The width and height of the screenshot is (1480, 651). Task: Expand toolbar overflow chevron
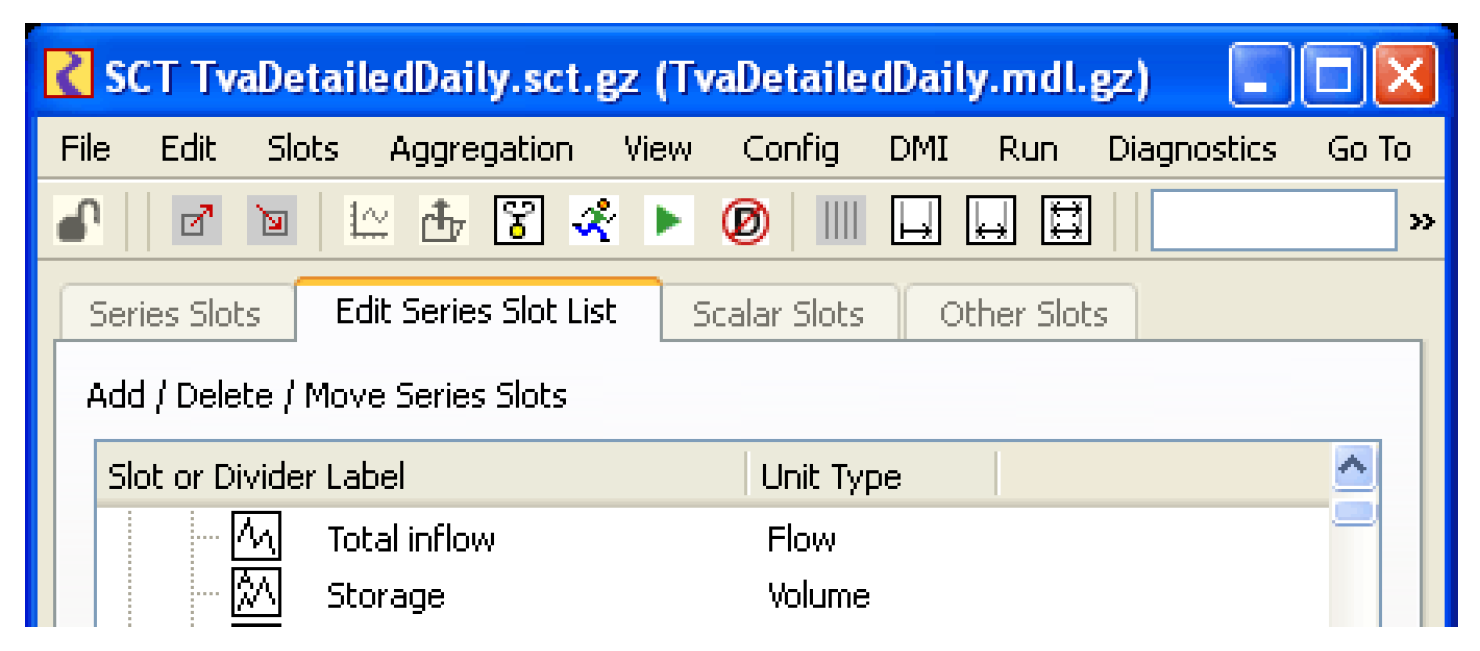click(x=1422, y=221)
